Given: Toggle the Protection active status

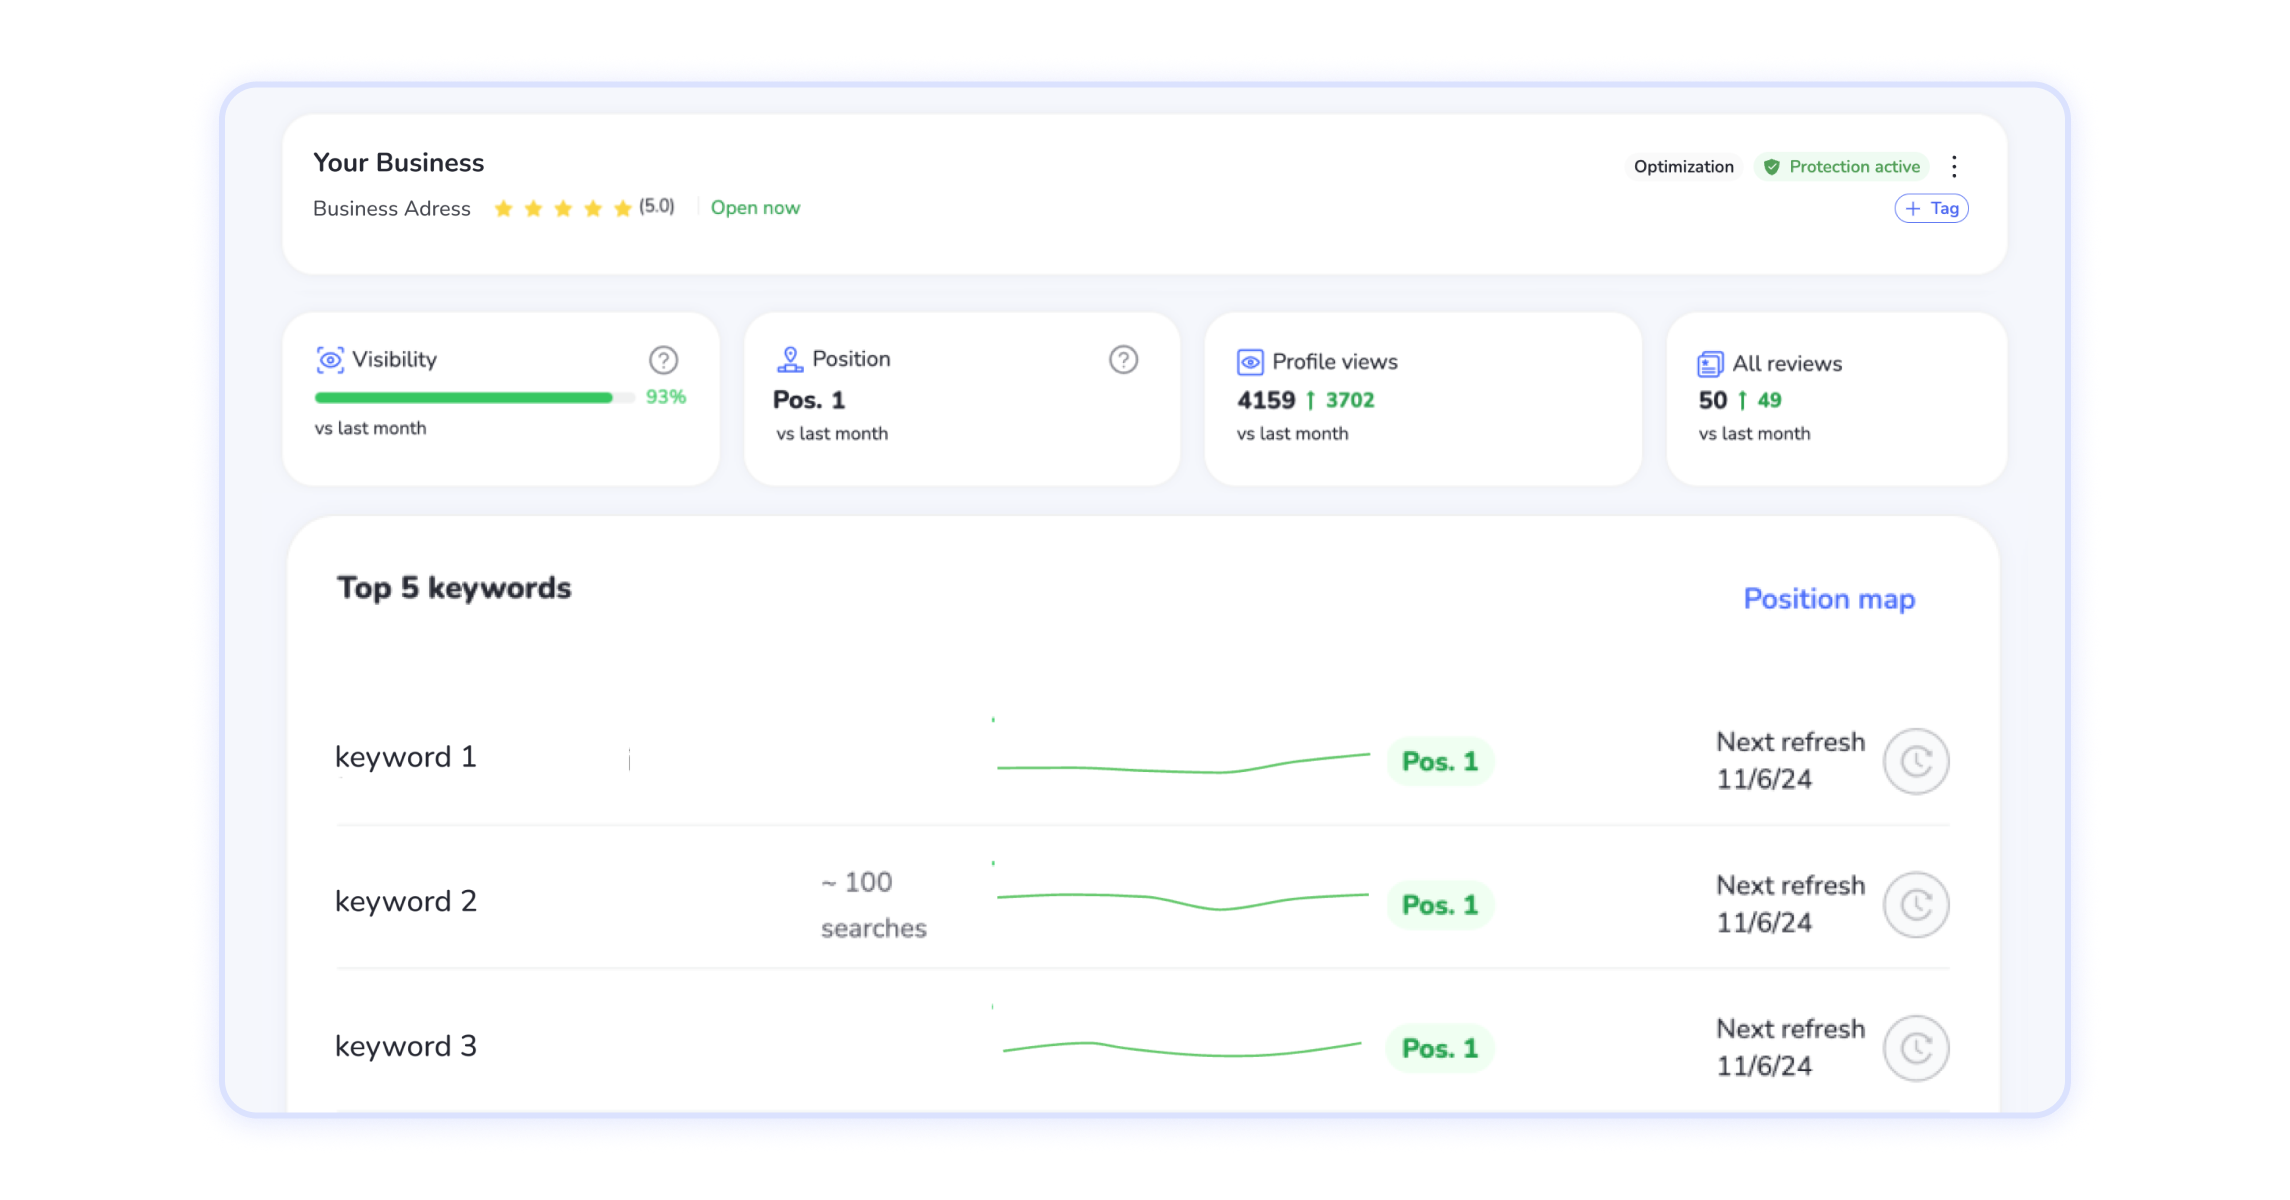Looking at the screenshot, I should (1842, 166).
